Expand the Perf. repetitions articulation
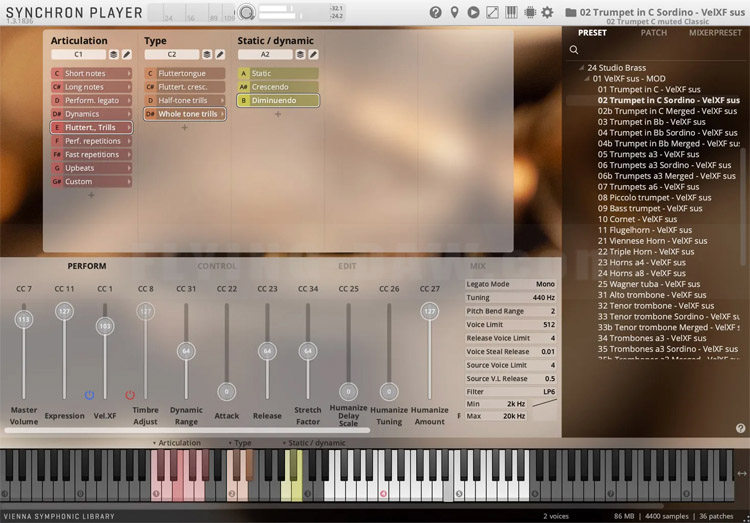750x523 pixels. pyautogui.click(x=129, y=141)
